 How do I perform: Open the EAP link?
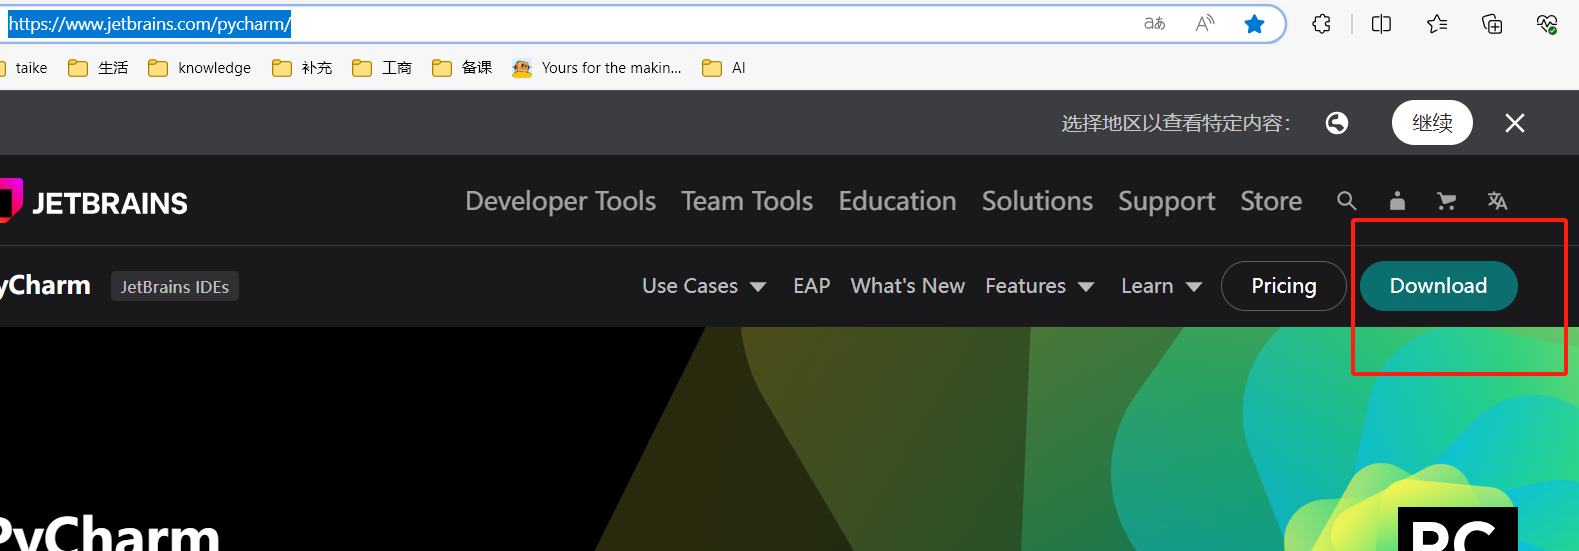coord(811,286)
